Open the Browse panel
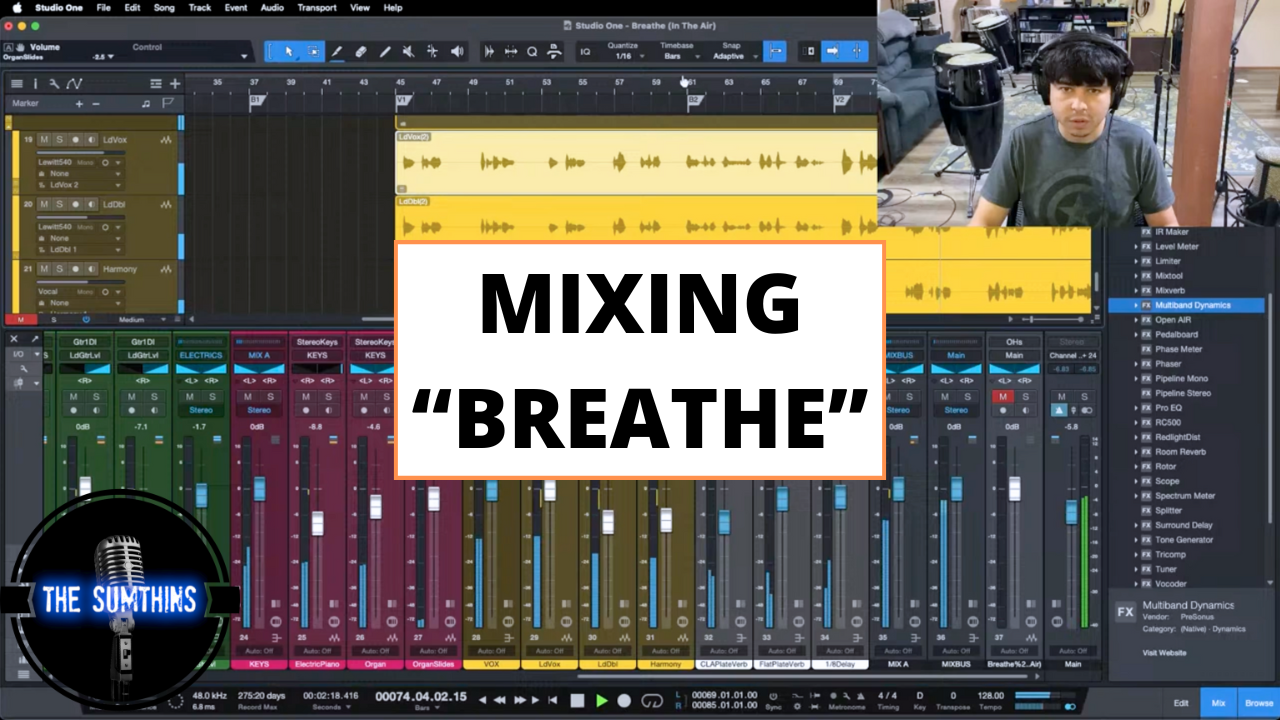The height and width of the screenshot is (720, 1280). coord(1259,703)
